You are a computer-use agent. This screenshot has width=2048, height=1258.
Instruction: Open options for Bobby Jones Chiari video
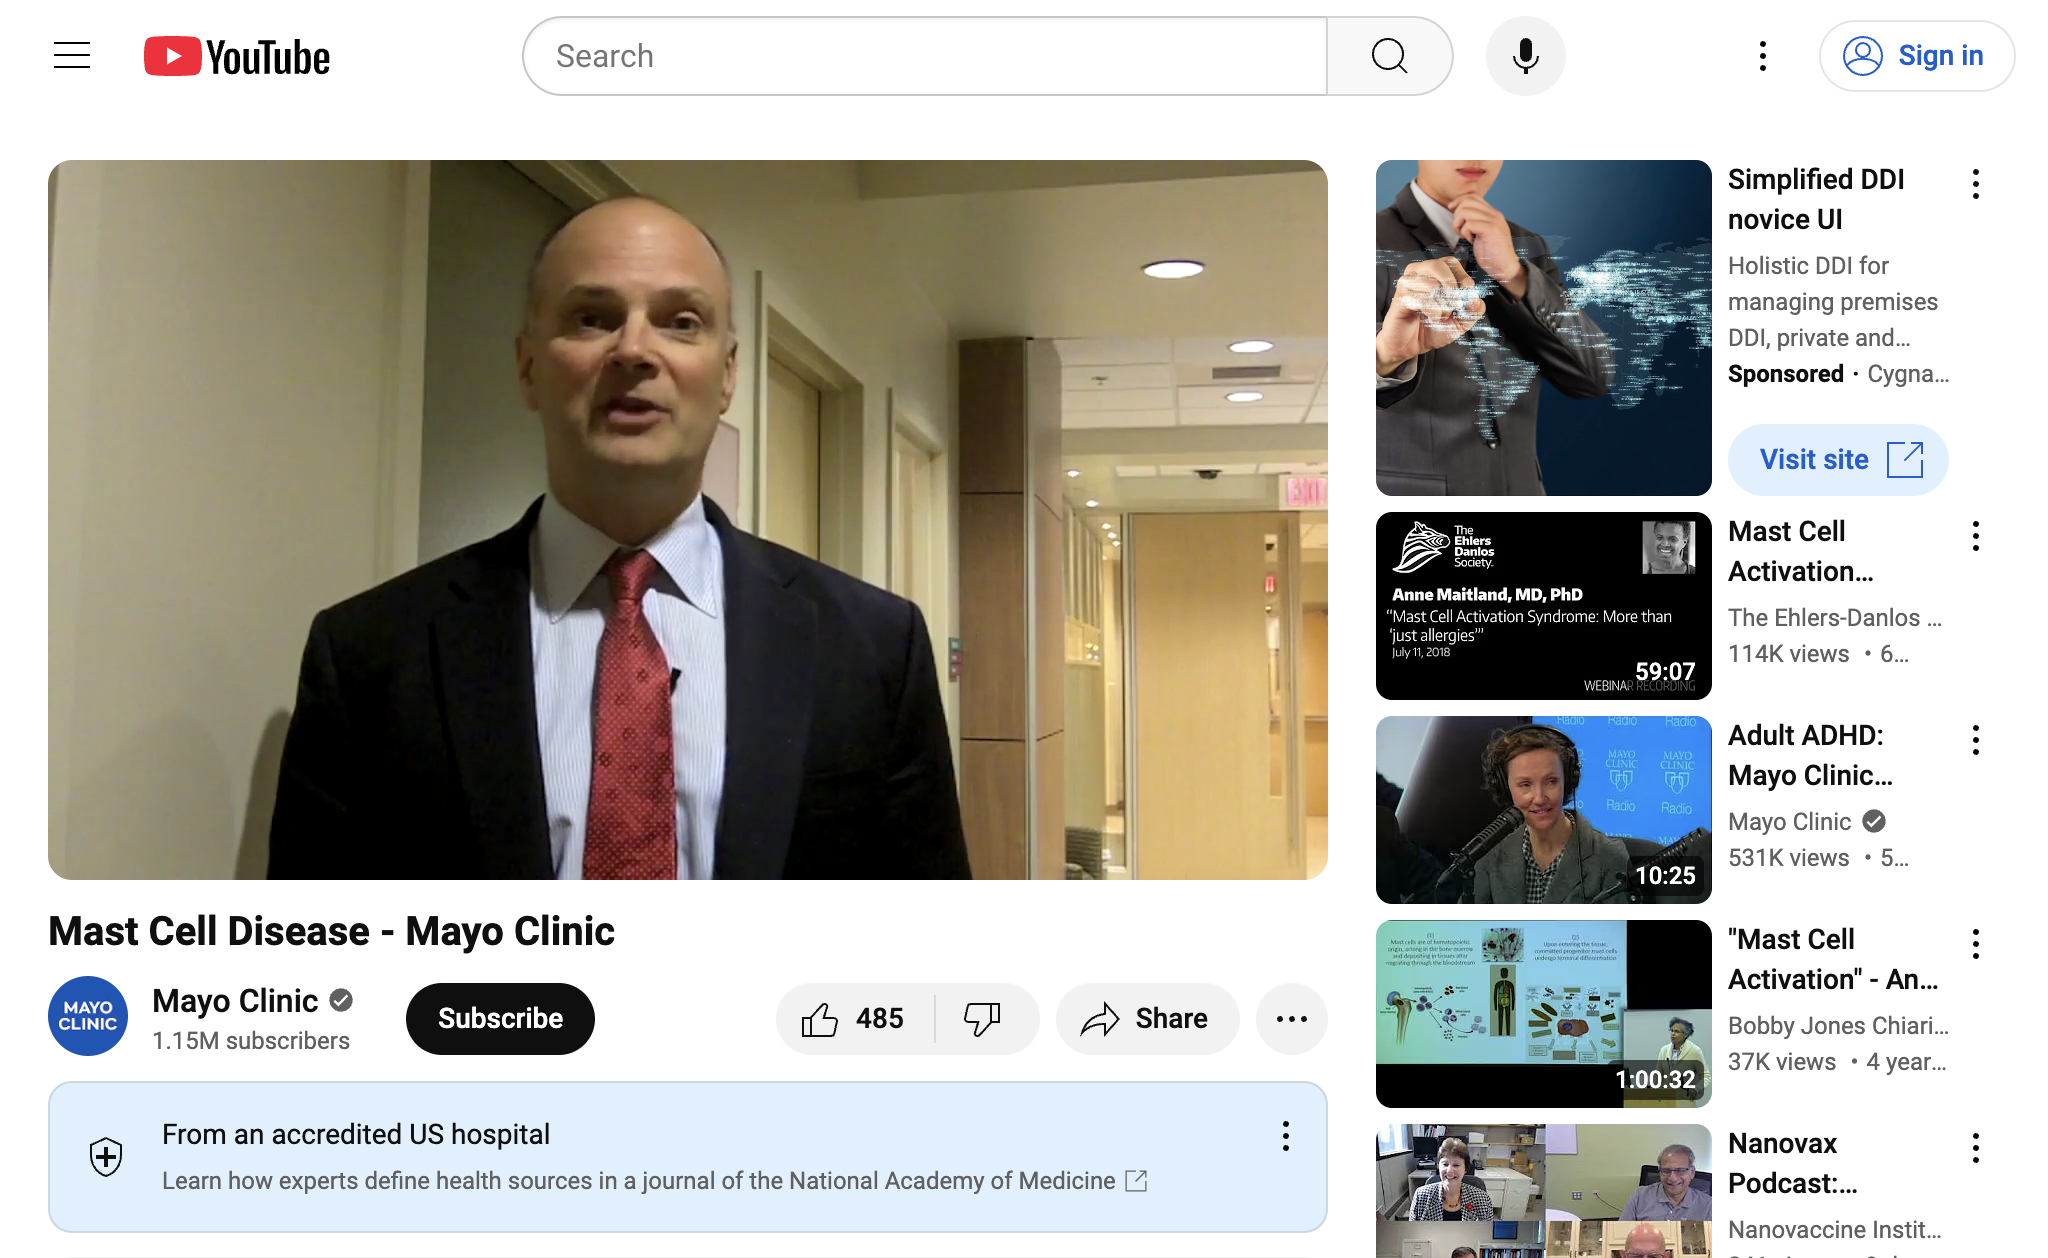(x=1976, y=944)
